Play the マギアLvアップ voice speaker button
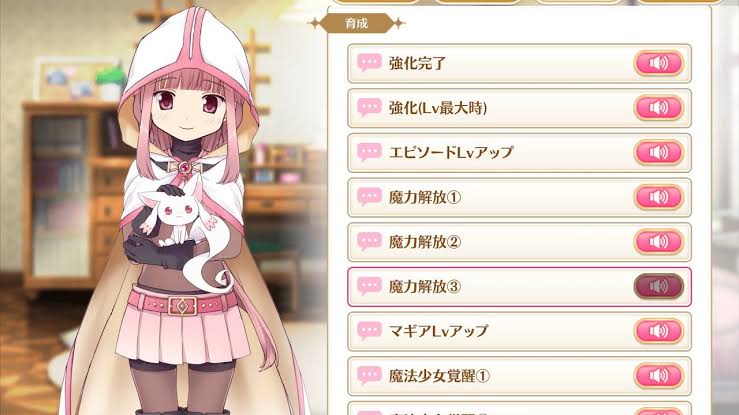This screenshot has height=415, width=739. 658,331
